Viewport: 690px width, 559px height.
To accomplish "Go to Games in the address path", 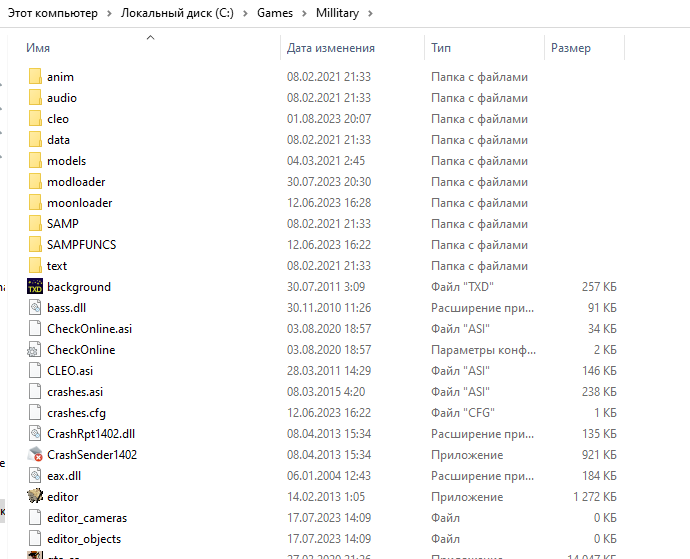I will [x=276, y=14].
